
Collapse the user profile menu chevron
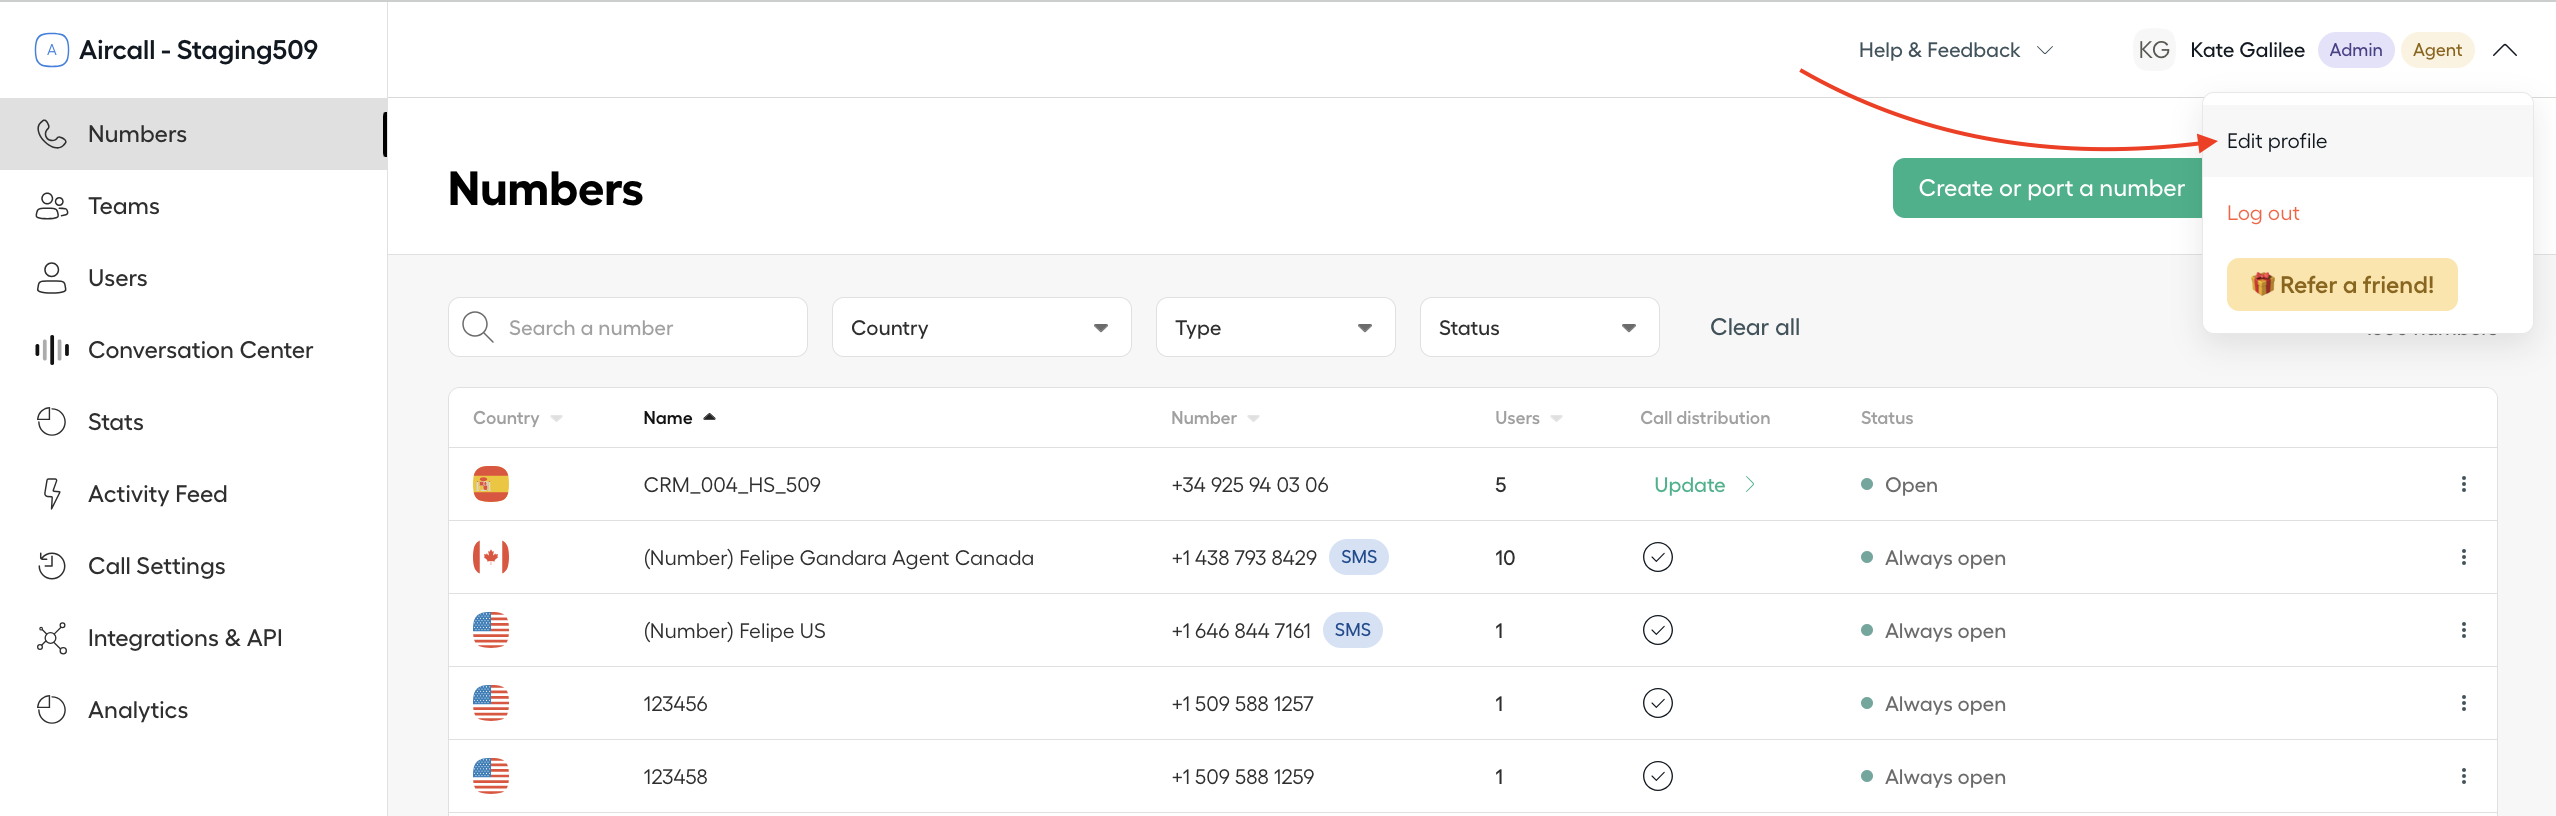tap(2505, 50)
